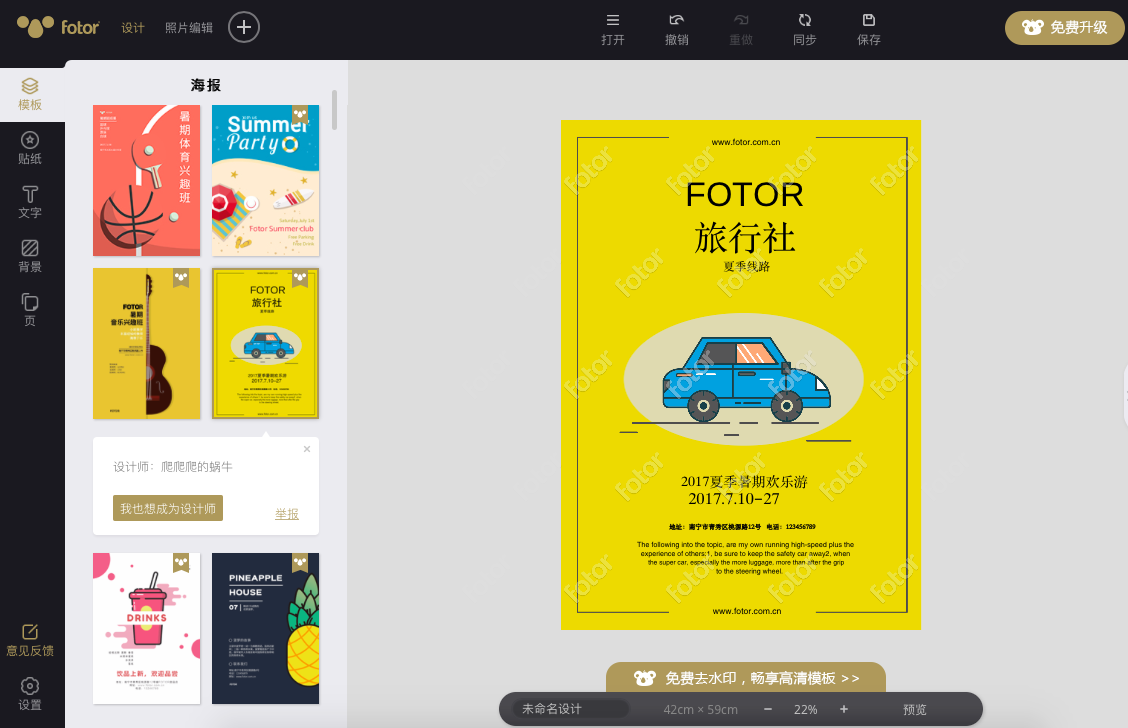Image resolution: width=1128 pixels, height=728 pixels.
Task: Sync the design with 同步
Action: click(x=804, y=29)
